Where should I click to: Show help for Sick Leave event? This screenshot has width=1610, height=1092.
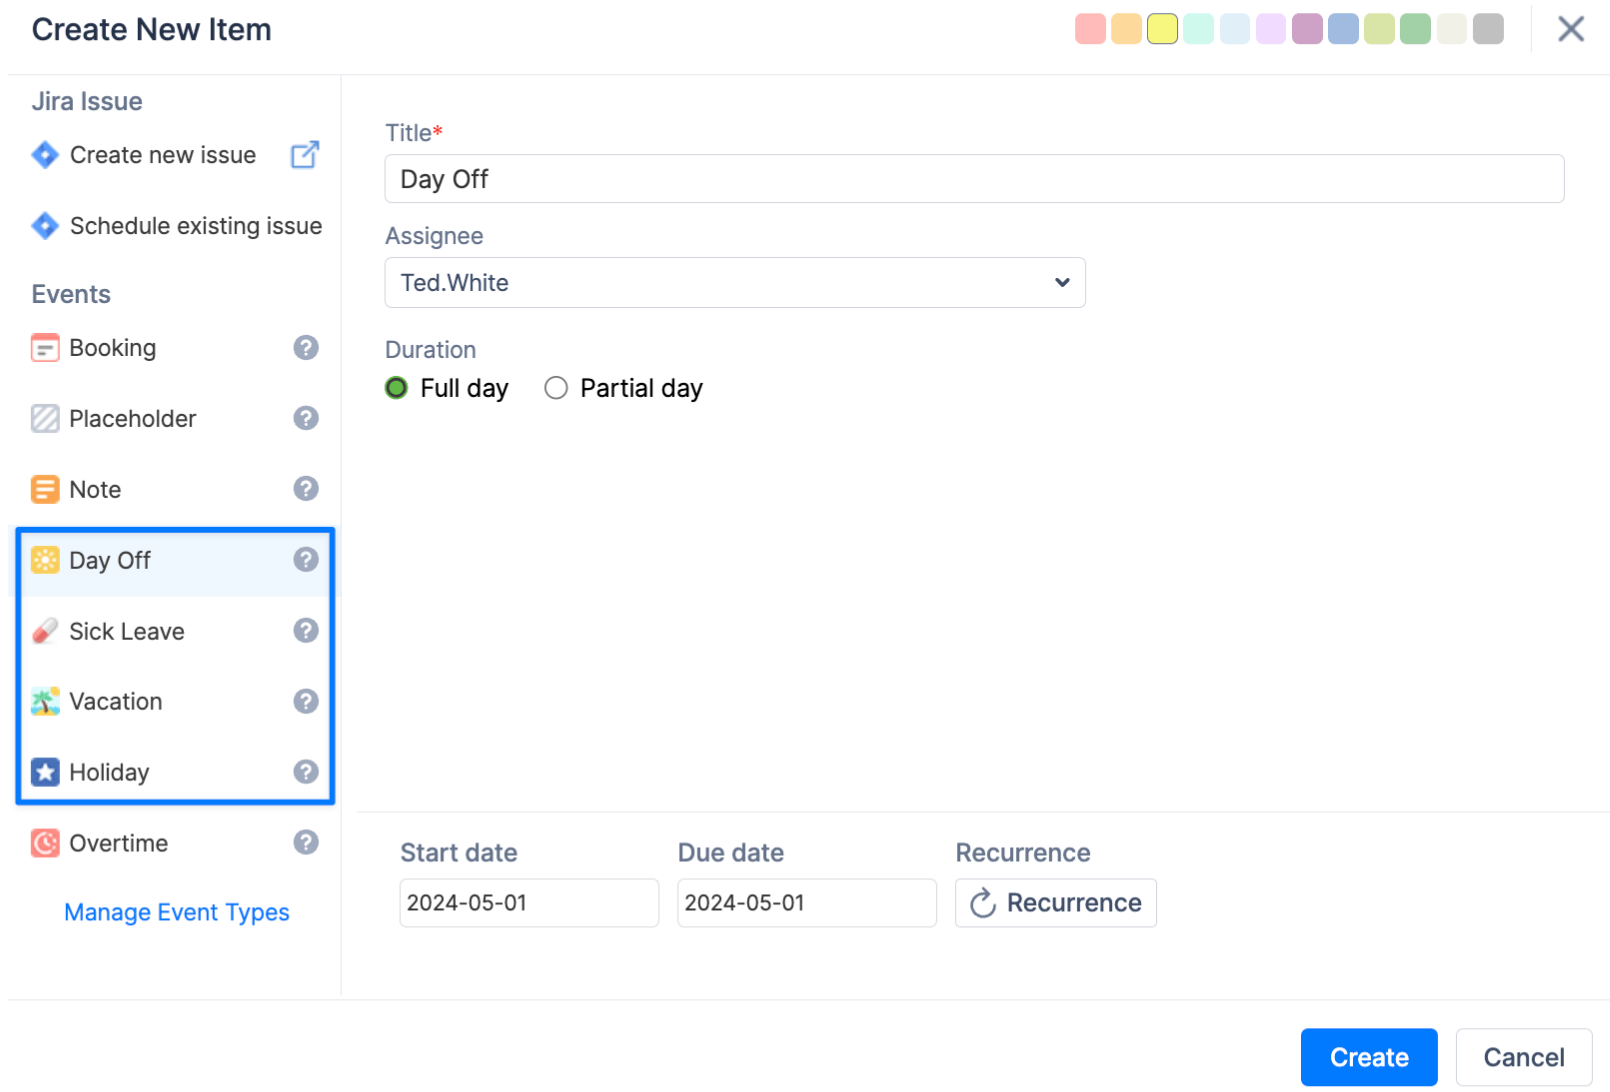(x=306, y=631)
